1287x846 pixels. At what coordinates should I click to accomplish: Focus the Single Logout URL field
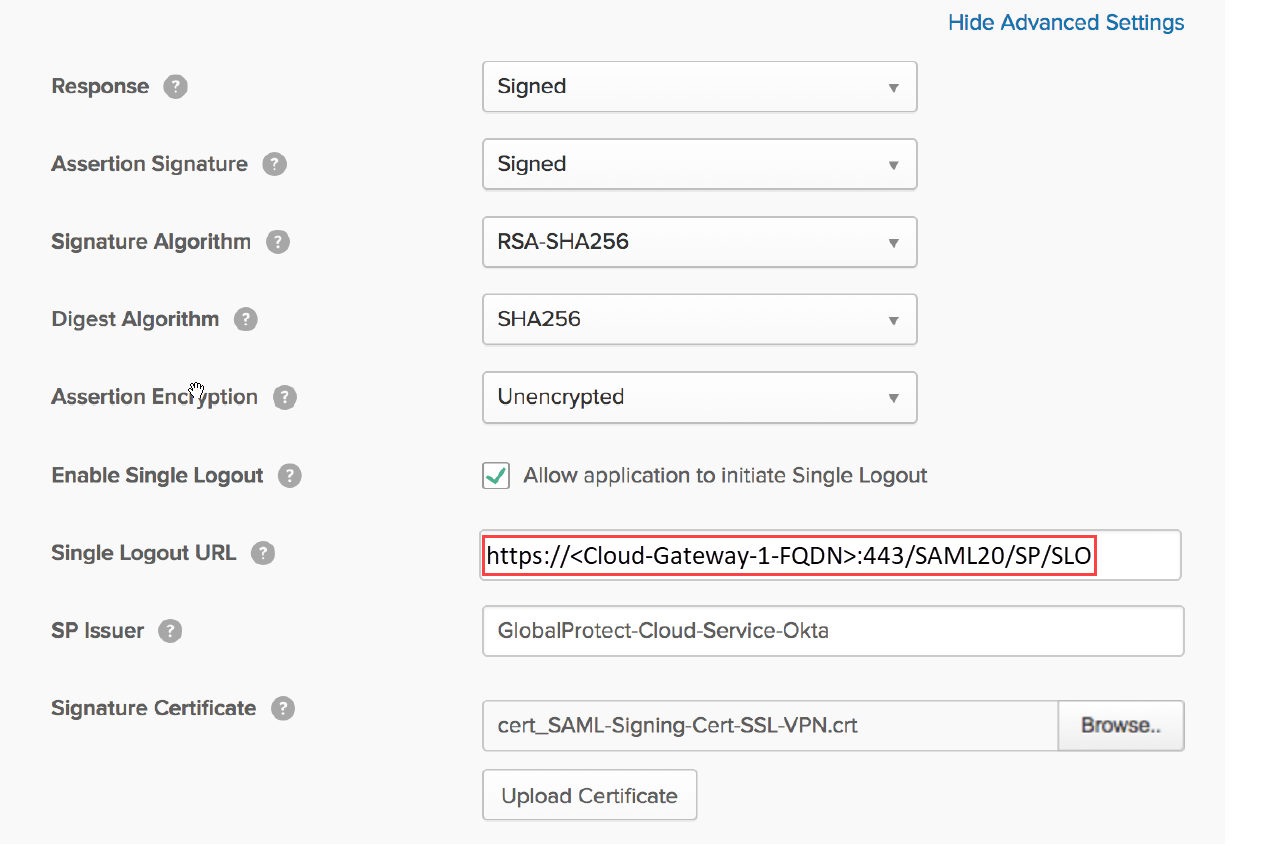[830, 556]
